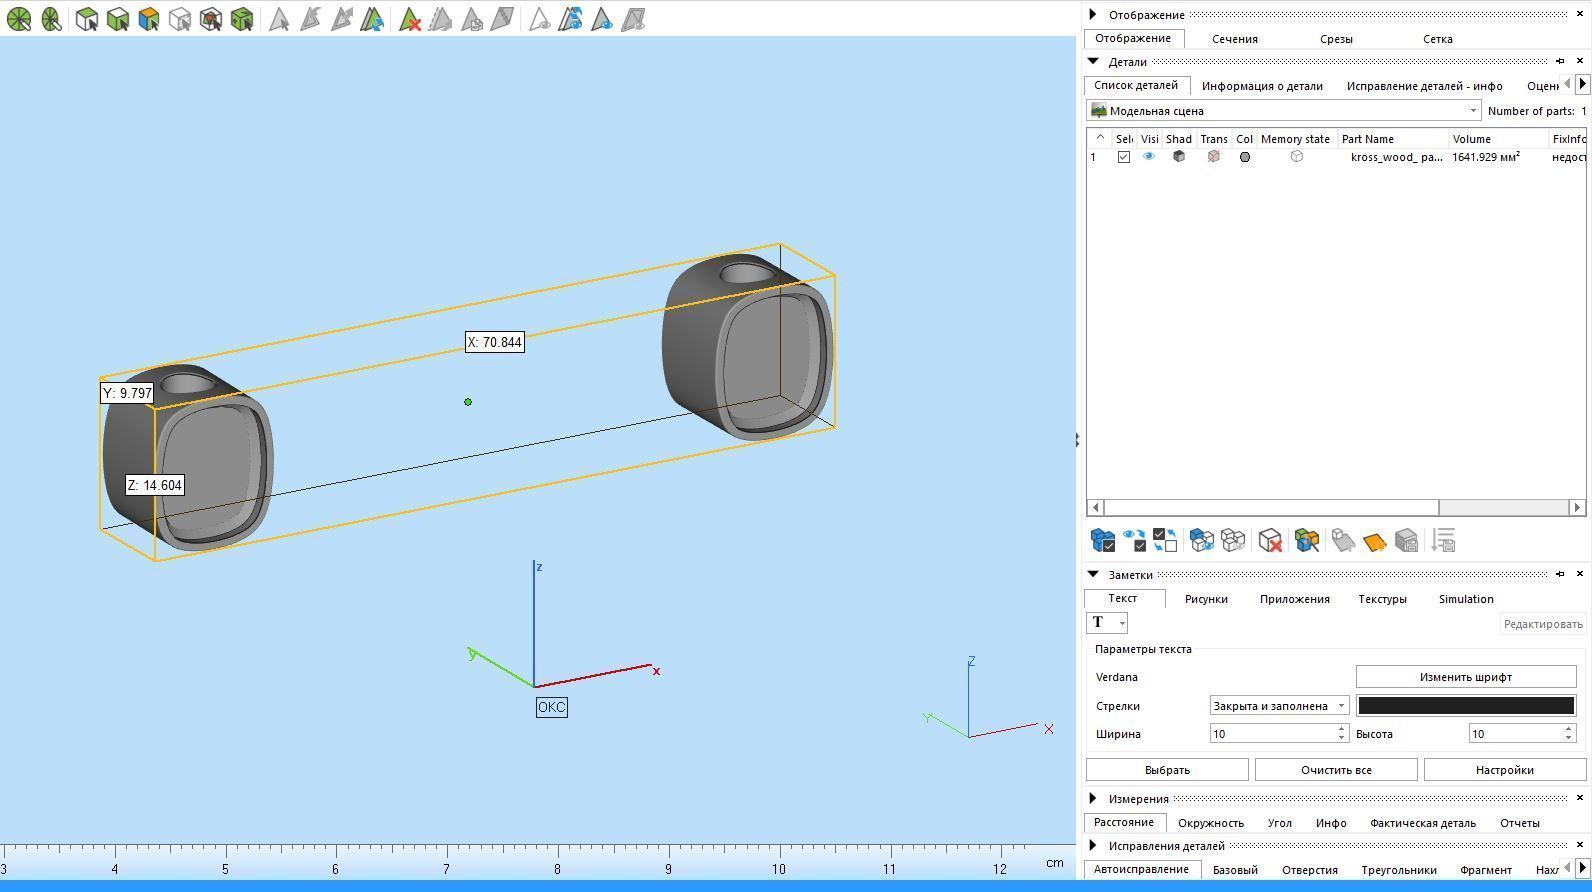Expand the Исправления деталей panel

[1093, 845]
